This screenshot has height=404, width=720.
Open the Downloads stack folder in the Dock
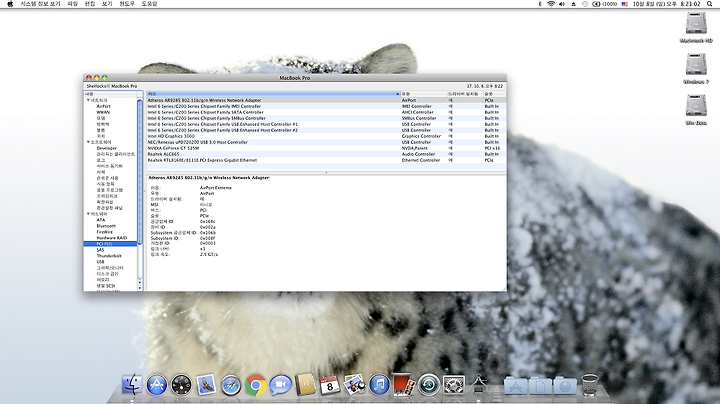pyautogui.click(x=565, y=386)
